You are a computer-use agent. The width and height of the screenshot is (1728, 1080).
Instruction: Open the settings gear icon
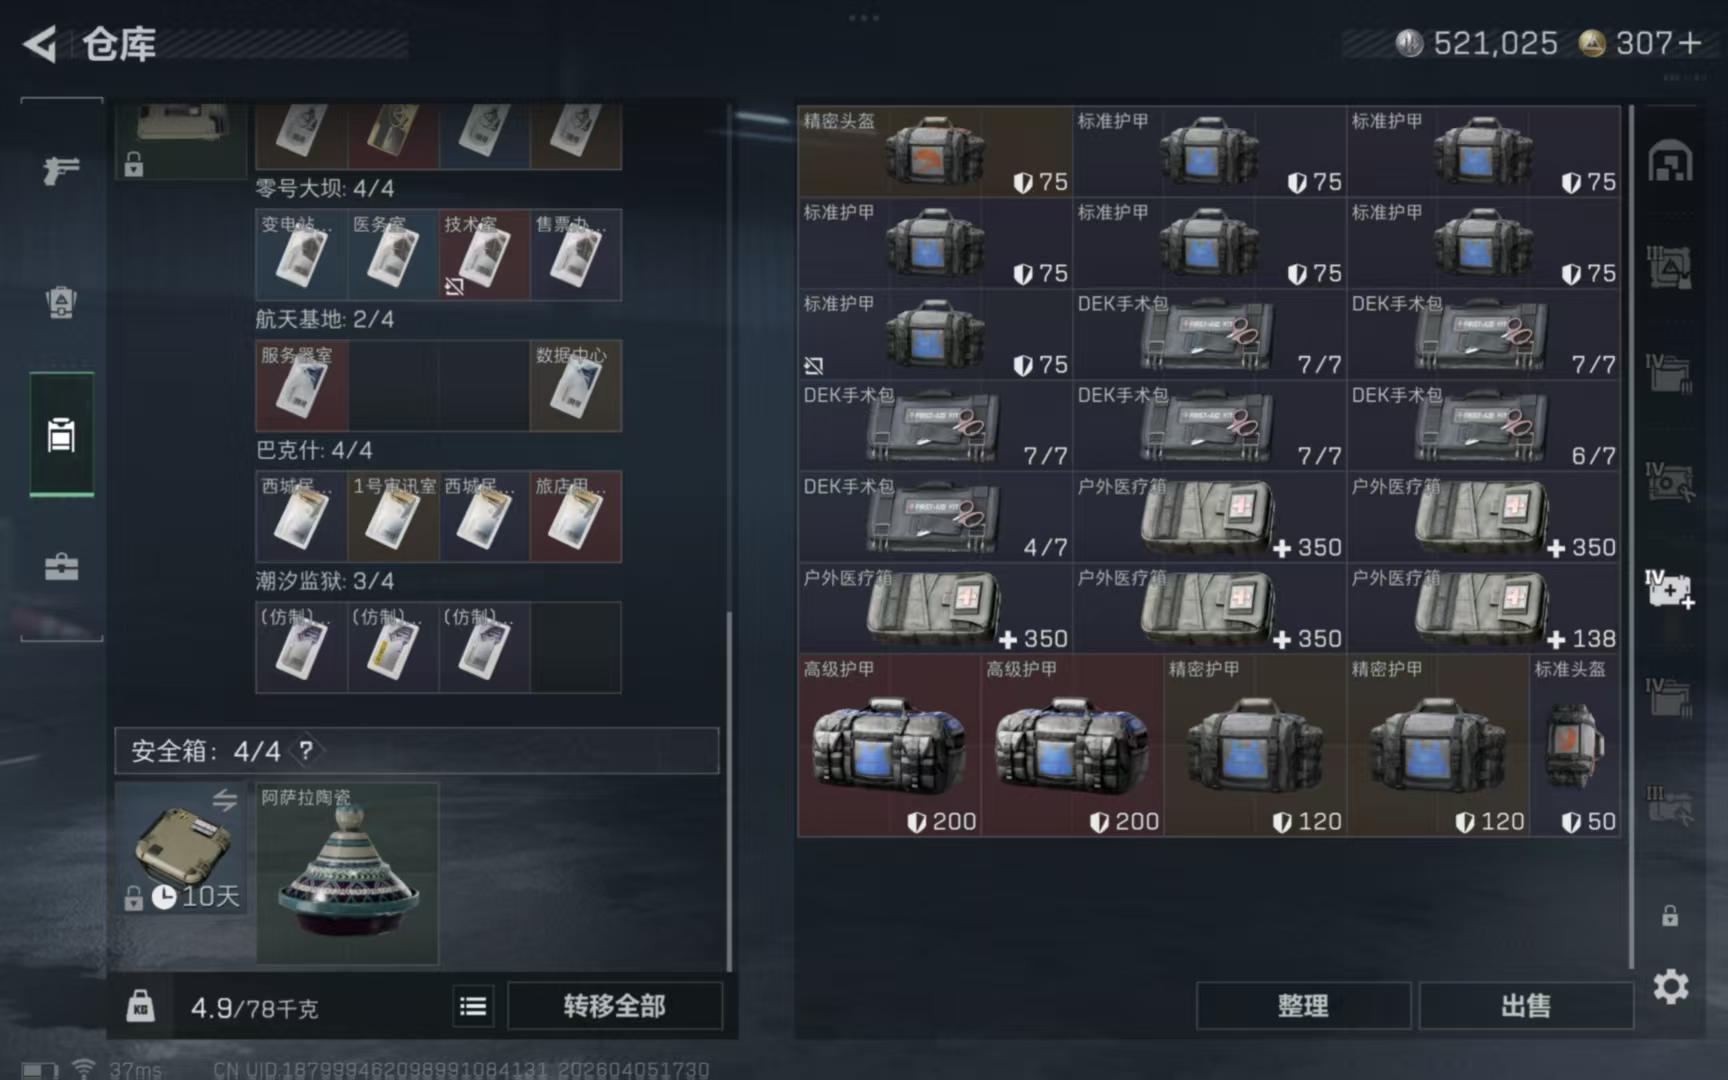click(1671, 987)
